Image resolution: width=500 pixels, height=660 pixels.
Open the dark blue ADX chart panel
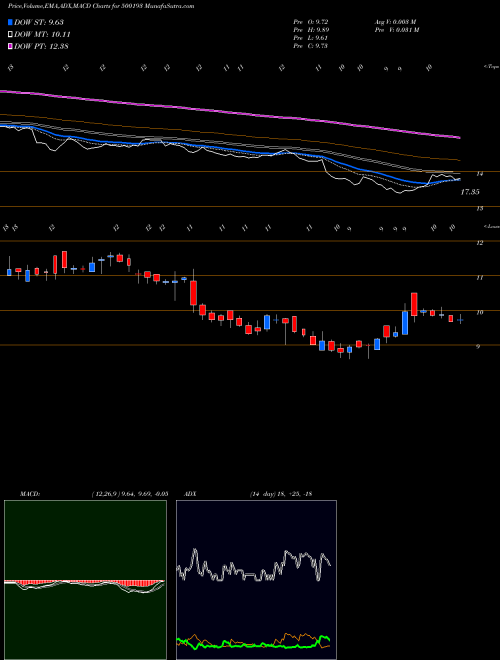click(x=256, y=580)
